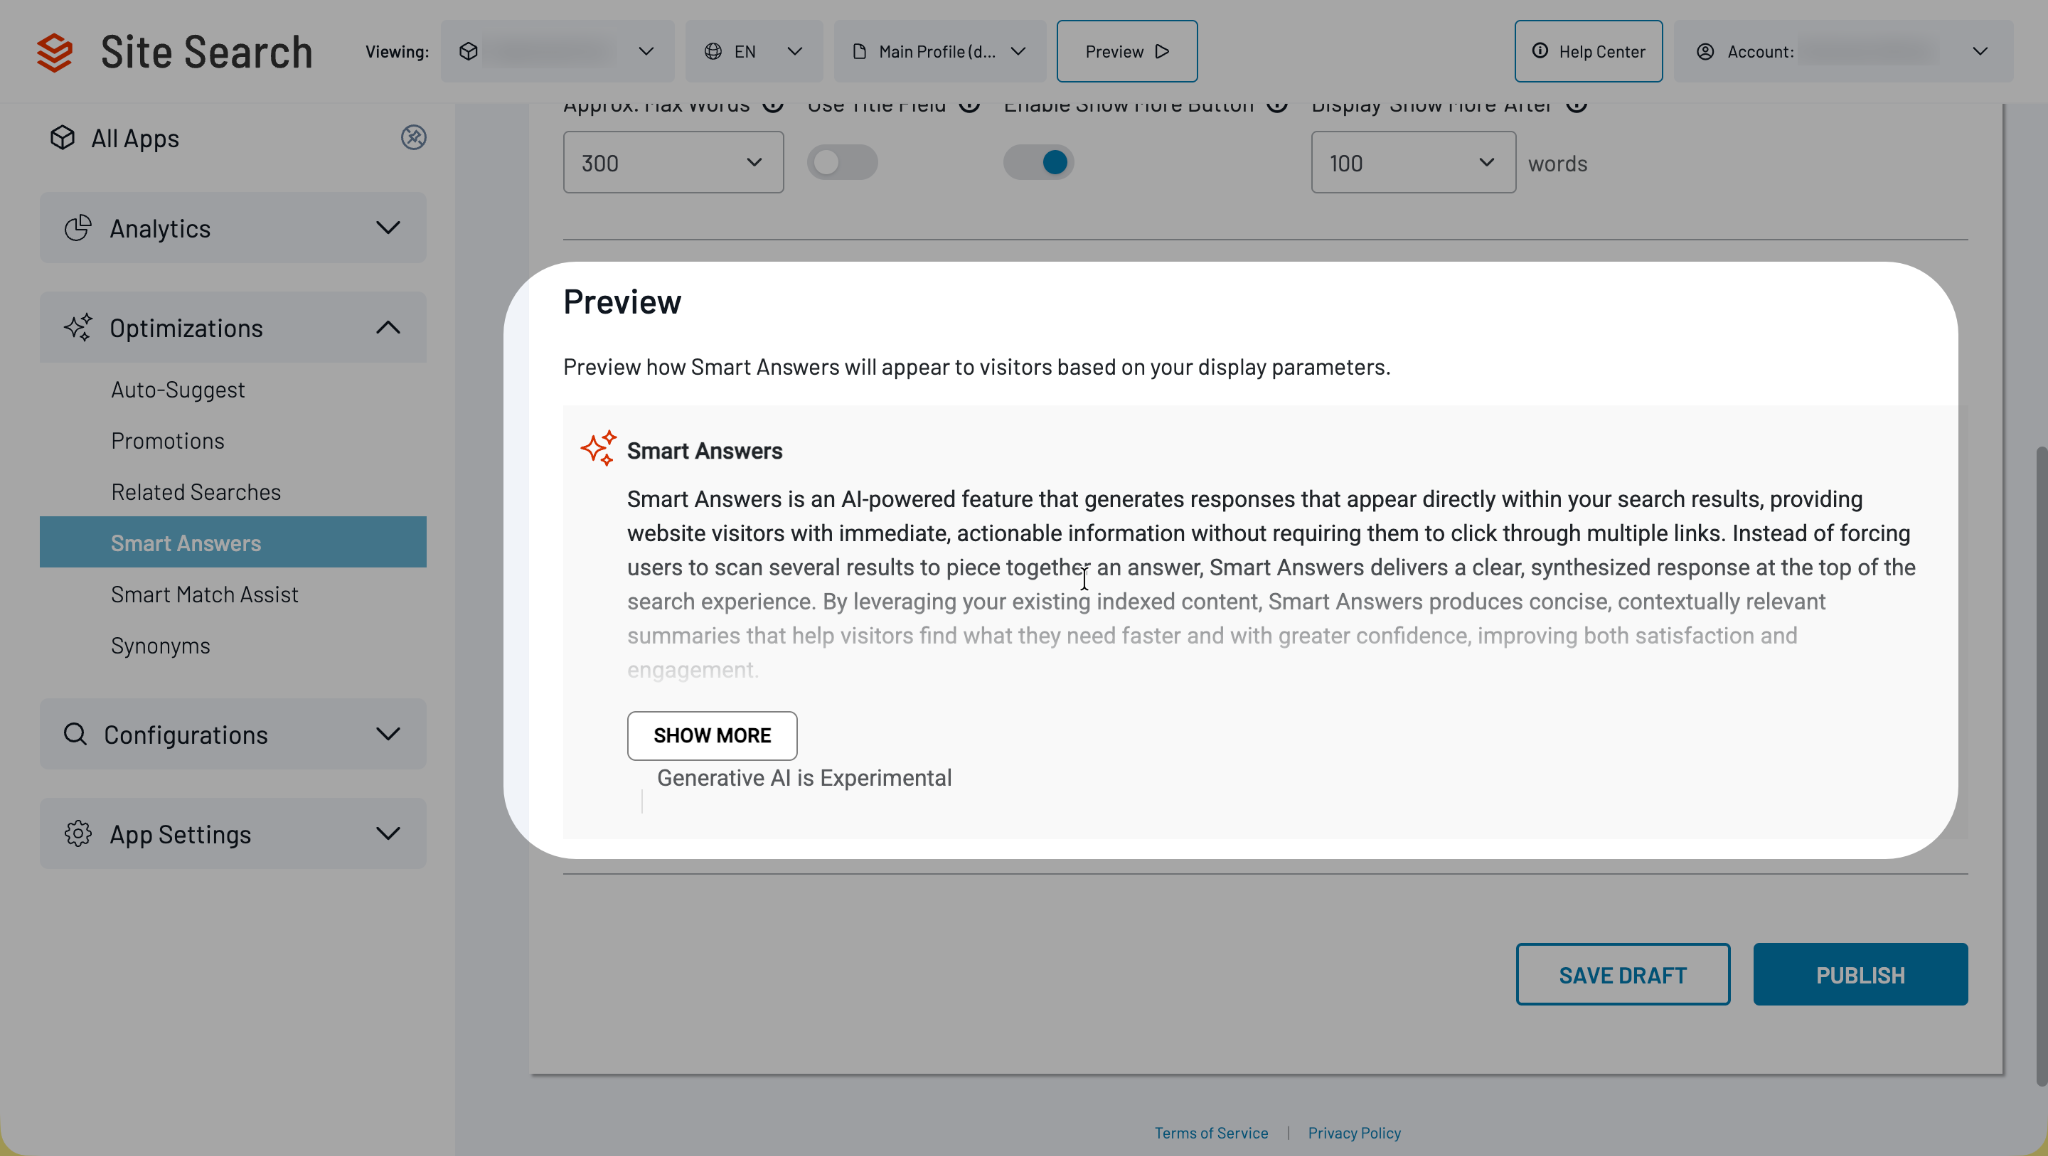Click the cube icon in Viewing selector
Viewport: 2048px width, 1156px height.
click(468, 51)
